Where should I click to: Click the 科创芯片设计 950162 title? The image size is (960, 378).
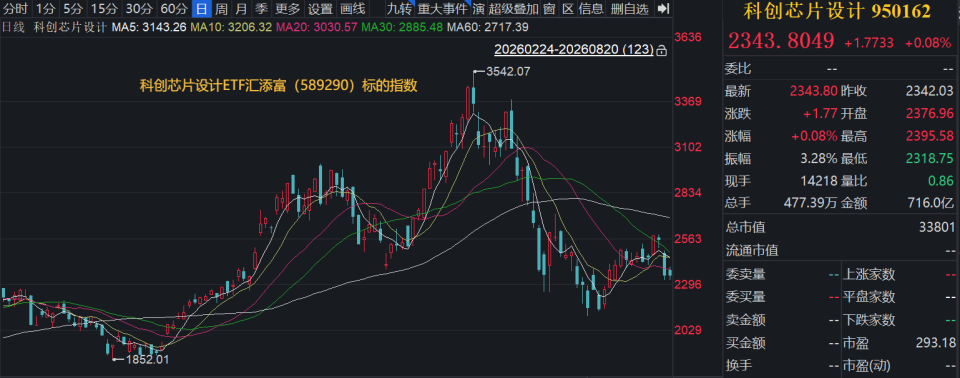(838, 10)
